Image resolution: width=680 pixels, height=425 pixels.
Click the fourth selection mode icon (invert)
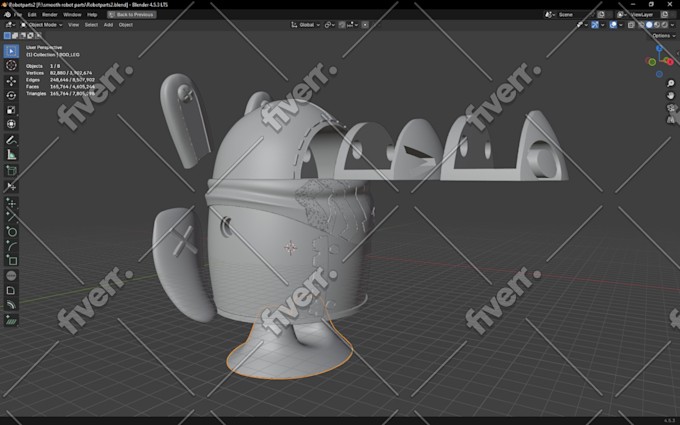[30, 36]
